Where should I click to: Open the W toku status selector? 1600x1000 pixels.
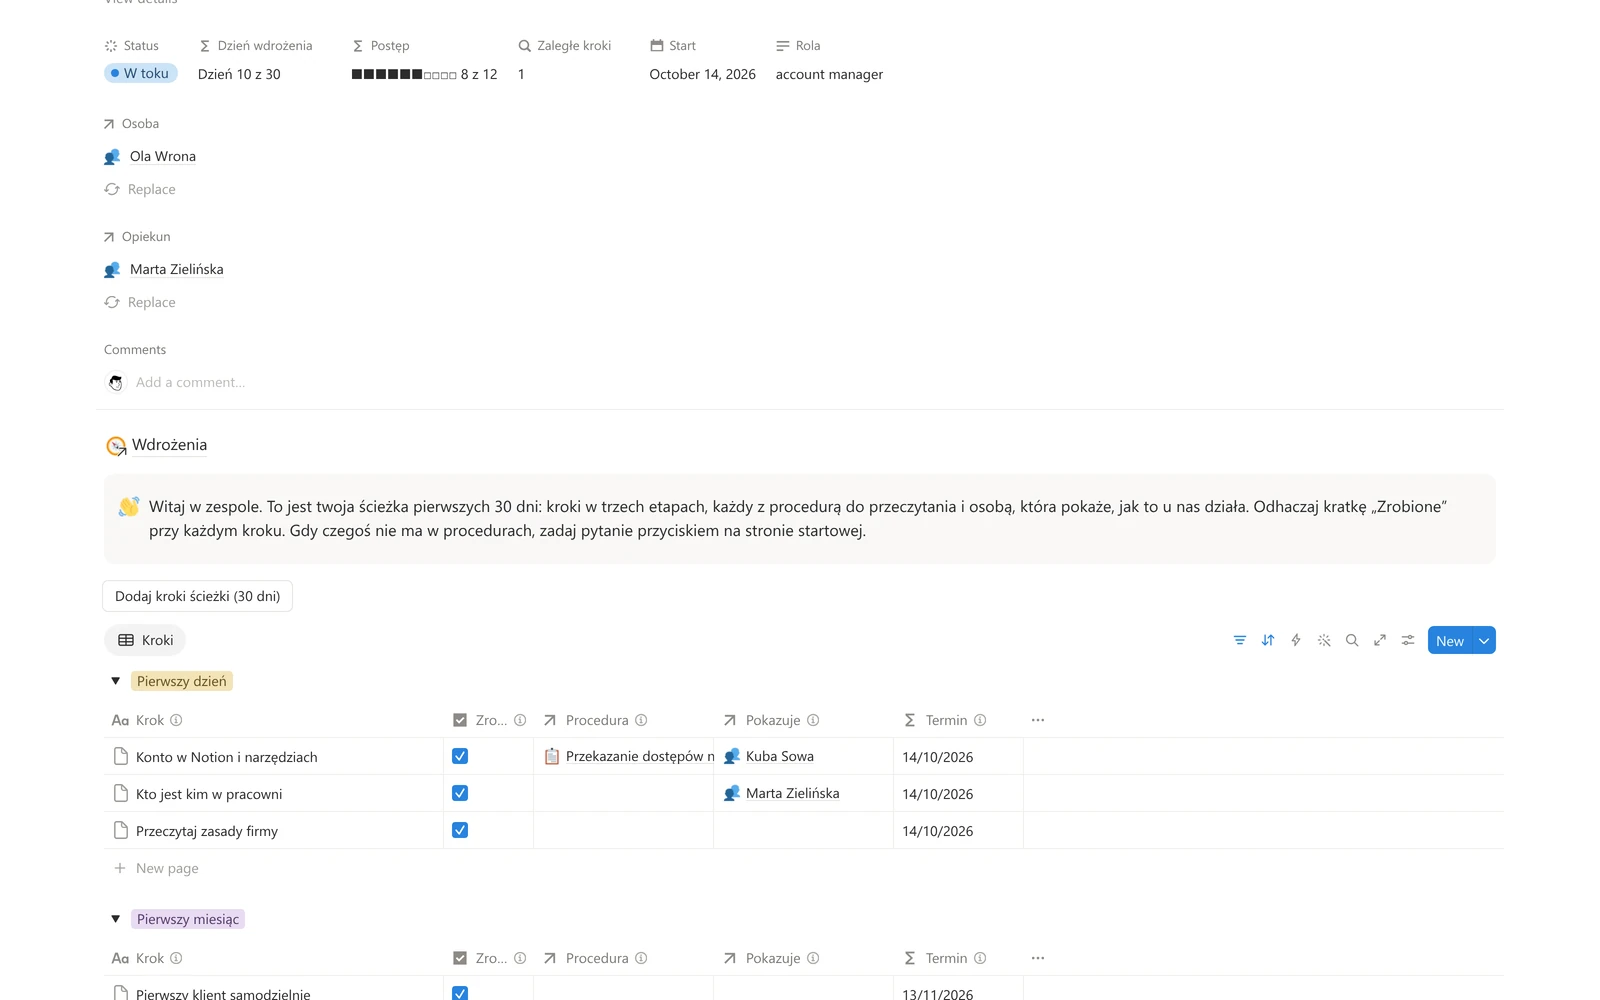[141, 73]
